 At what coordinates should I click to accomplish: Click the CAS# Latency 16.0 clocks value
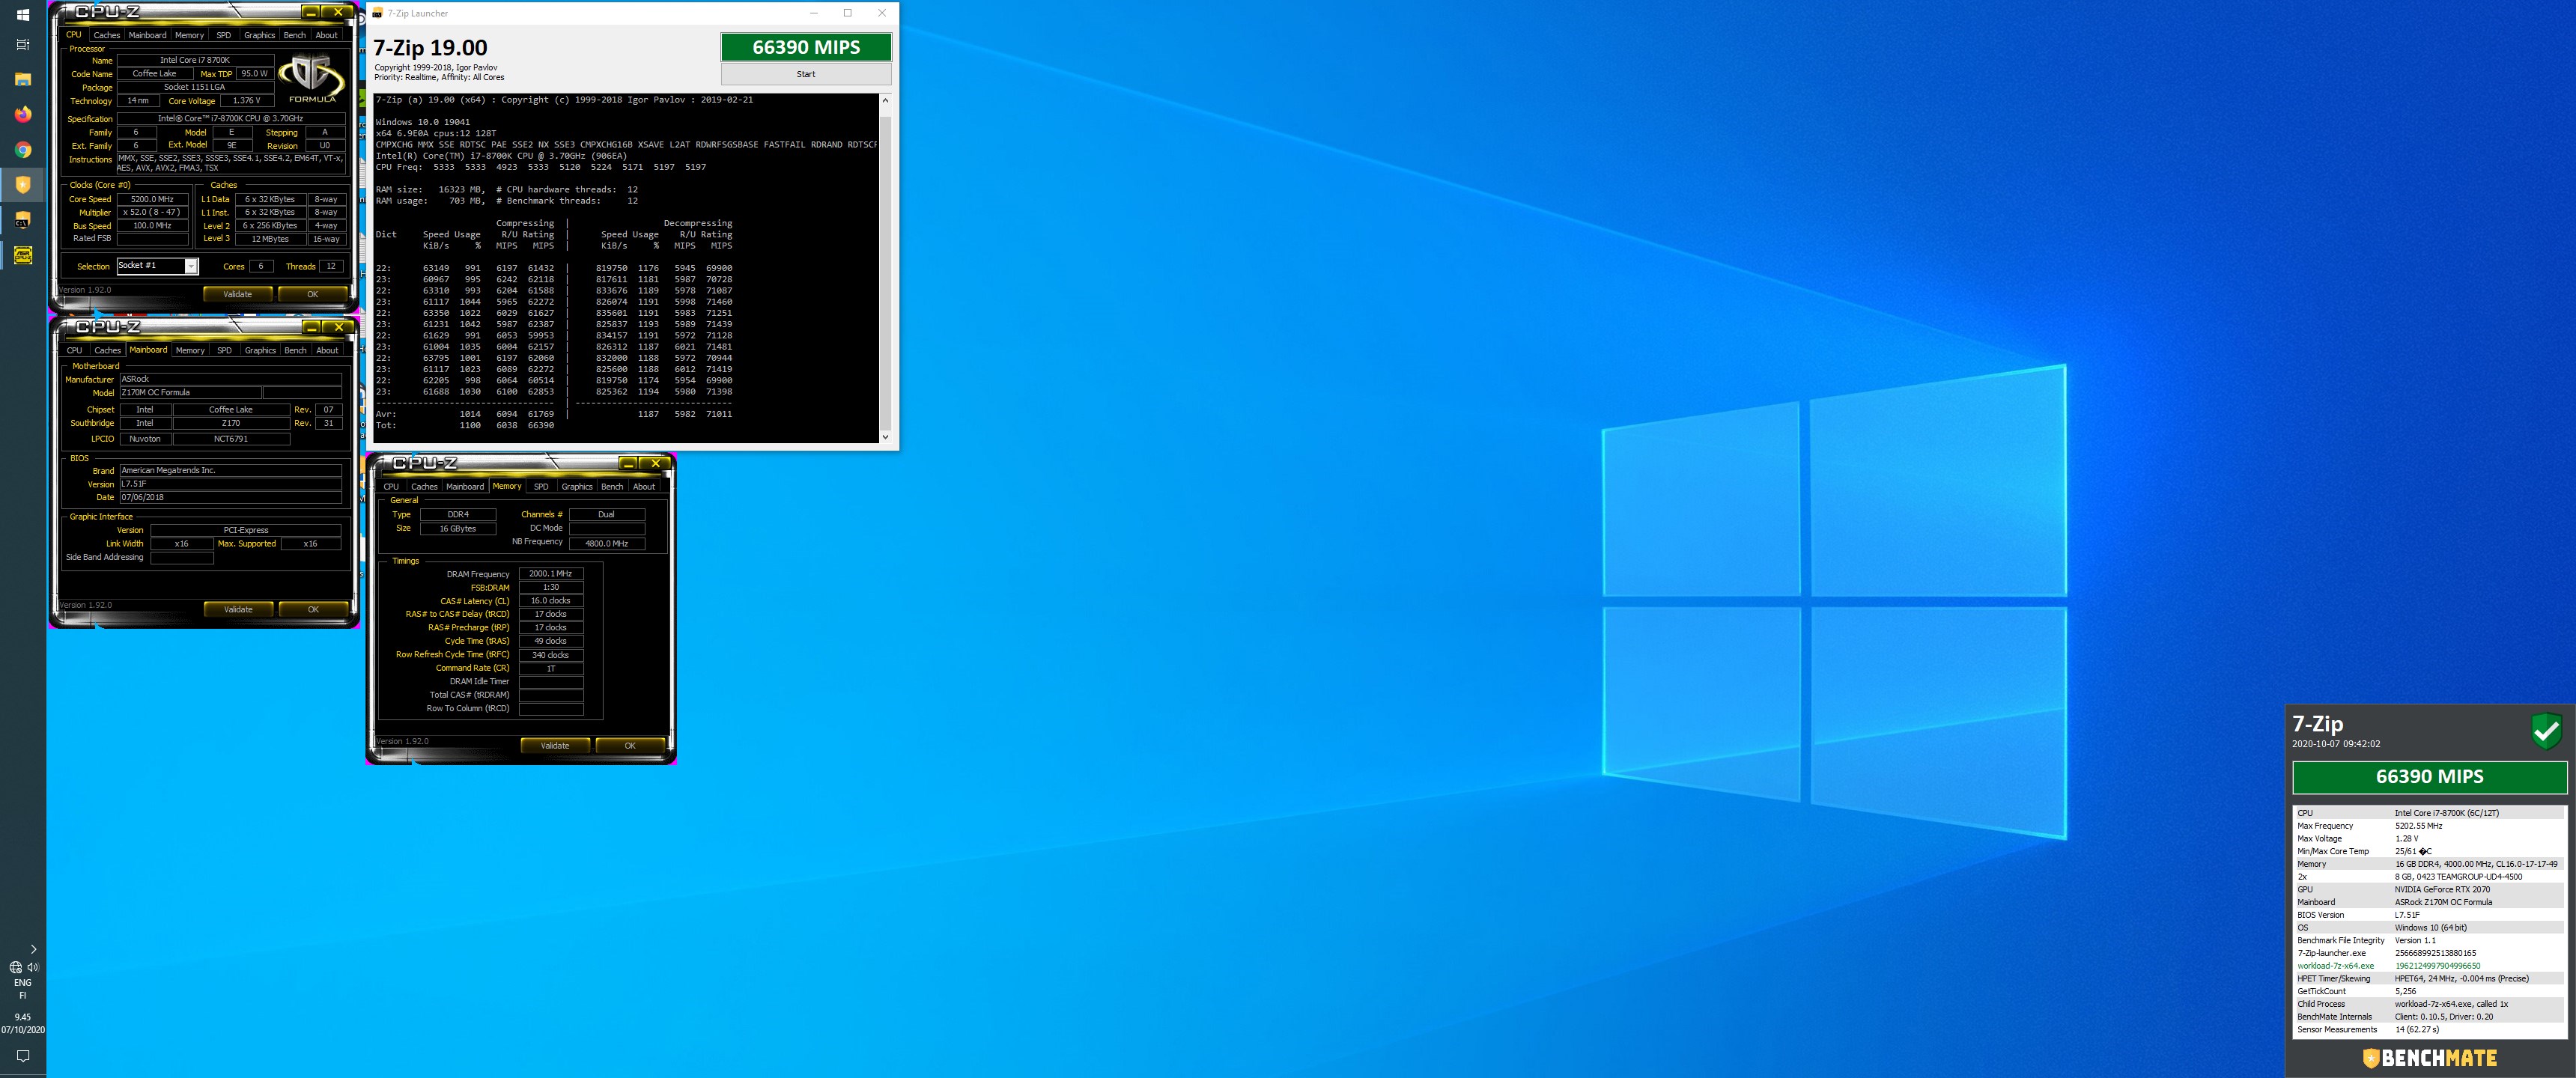pyautogui.click(x=551, y=601)
